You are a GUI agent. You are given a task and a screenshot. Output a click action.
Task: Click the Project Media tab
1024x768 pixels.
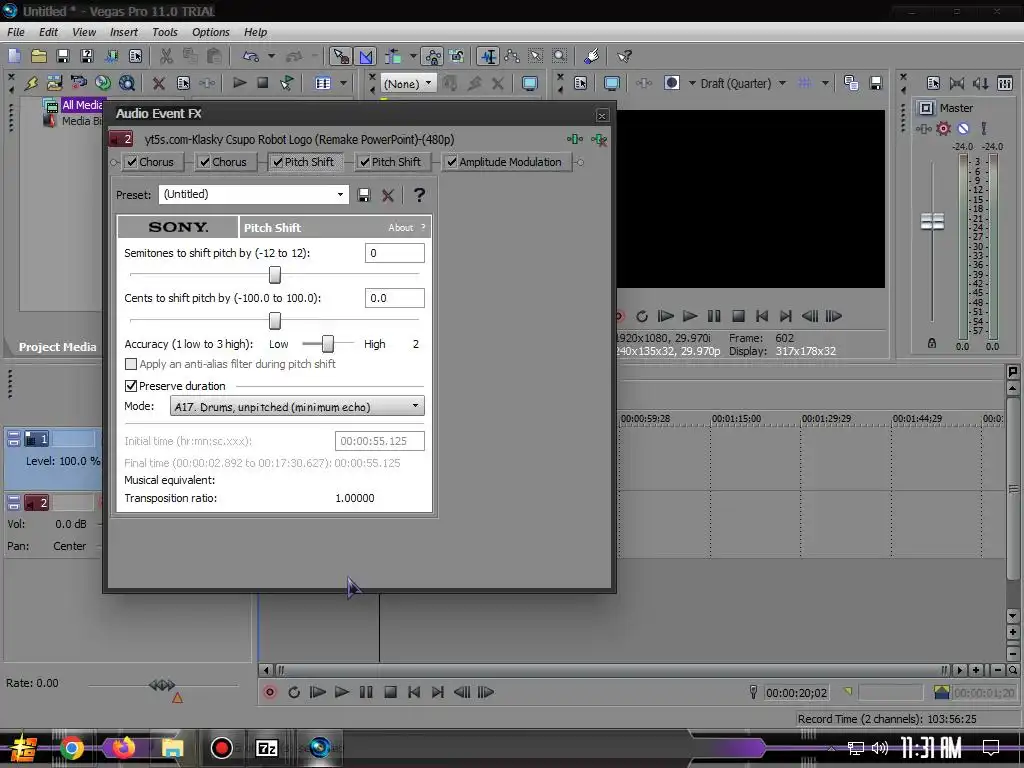point(57,347)
